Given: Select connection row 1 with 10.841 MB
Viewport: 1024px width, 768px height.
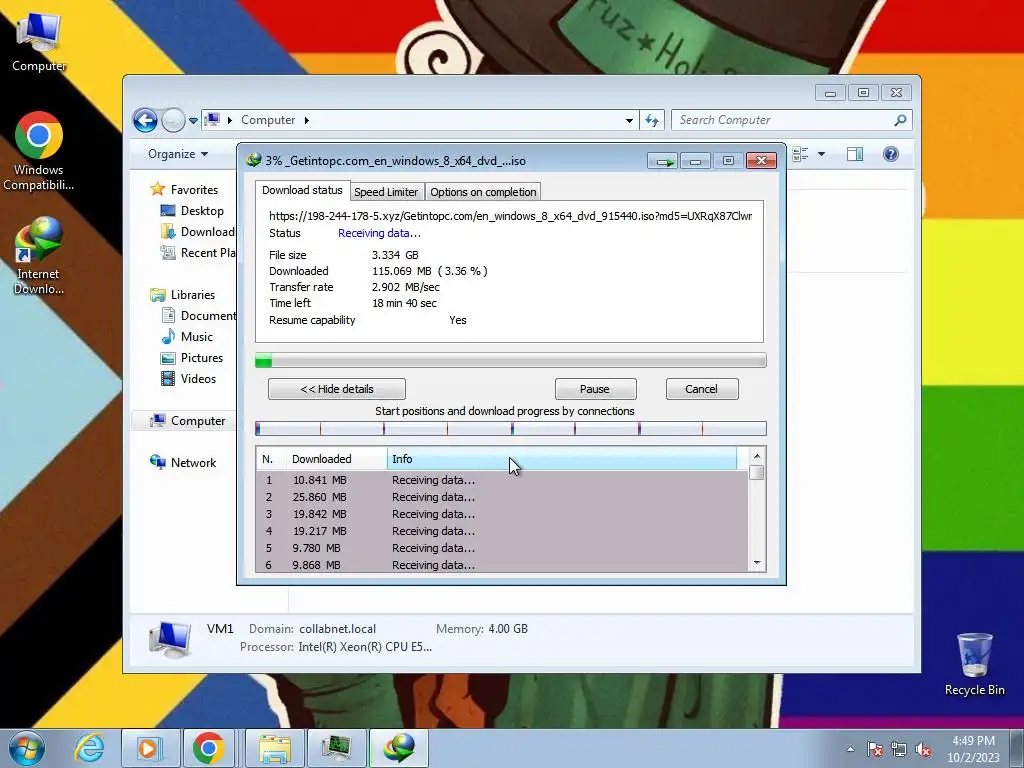Looking at the screenshot, I should click(502, 480).
